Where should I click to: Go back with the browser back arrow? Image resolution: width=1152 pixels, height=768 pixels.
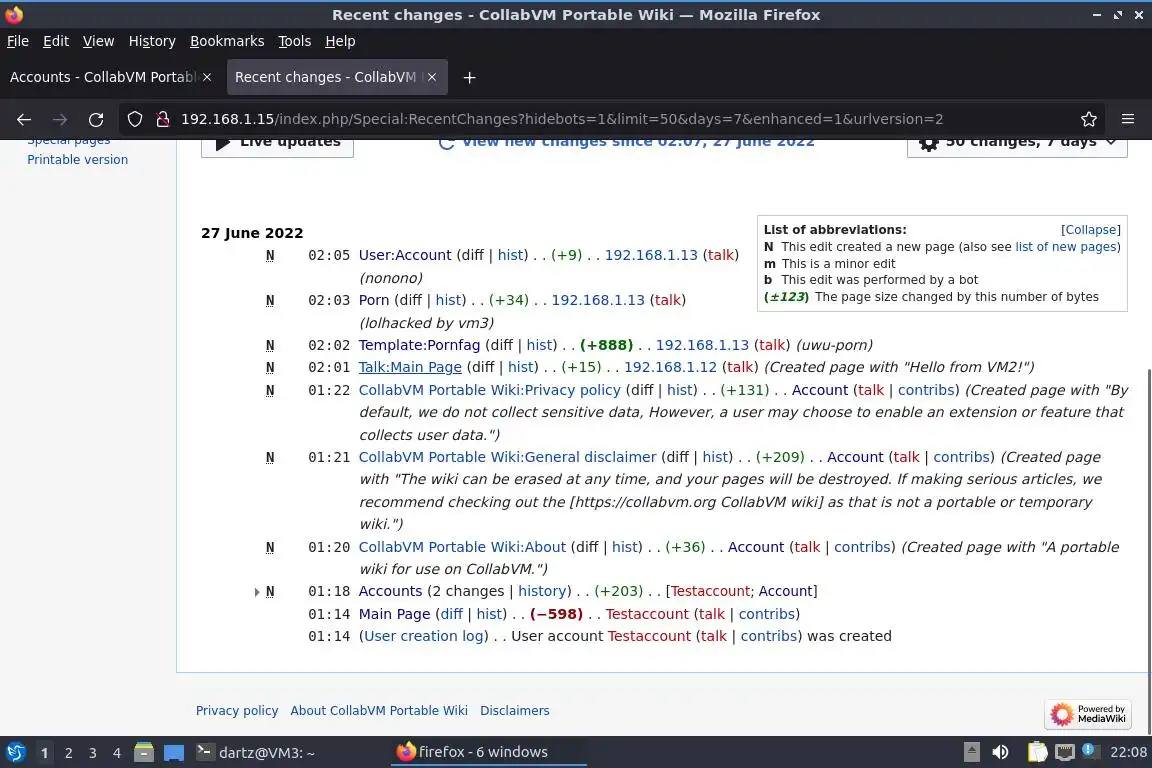tap(24, 119)
